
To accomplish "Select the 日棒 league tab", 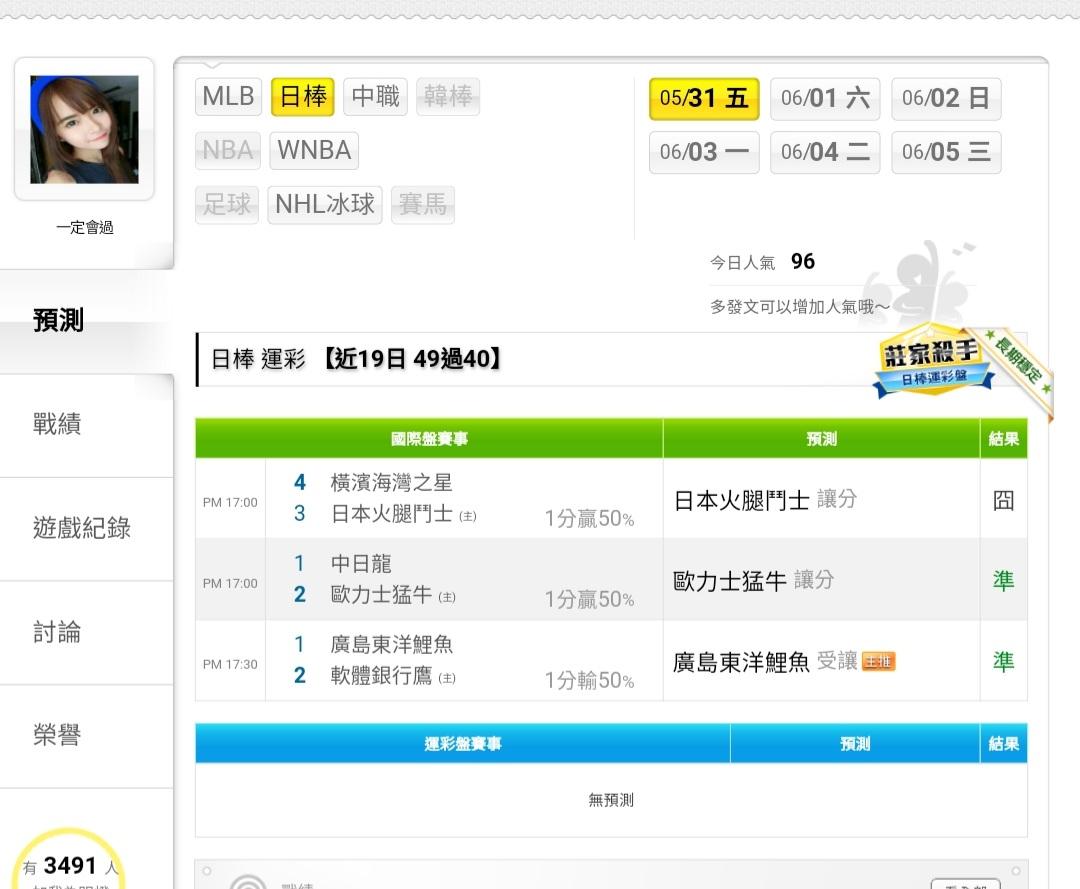I will pyautogui.click(x=303, y=96).
